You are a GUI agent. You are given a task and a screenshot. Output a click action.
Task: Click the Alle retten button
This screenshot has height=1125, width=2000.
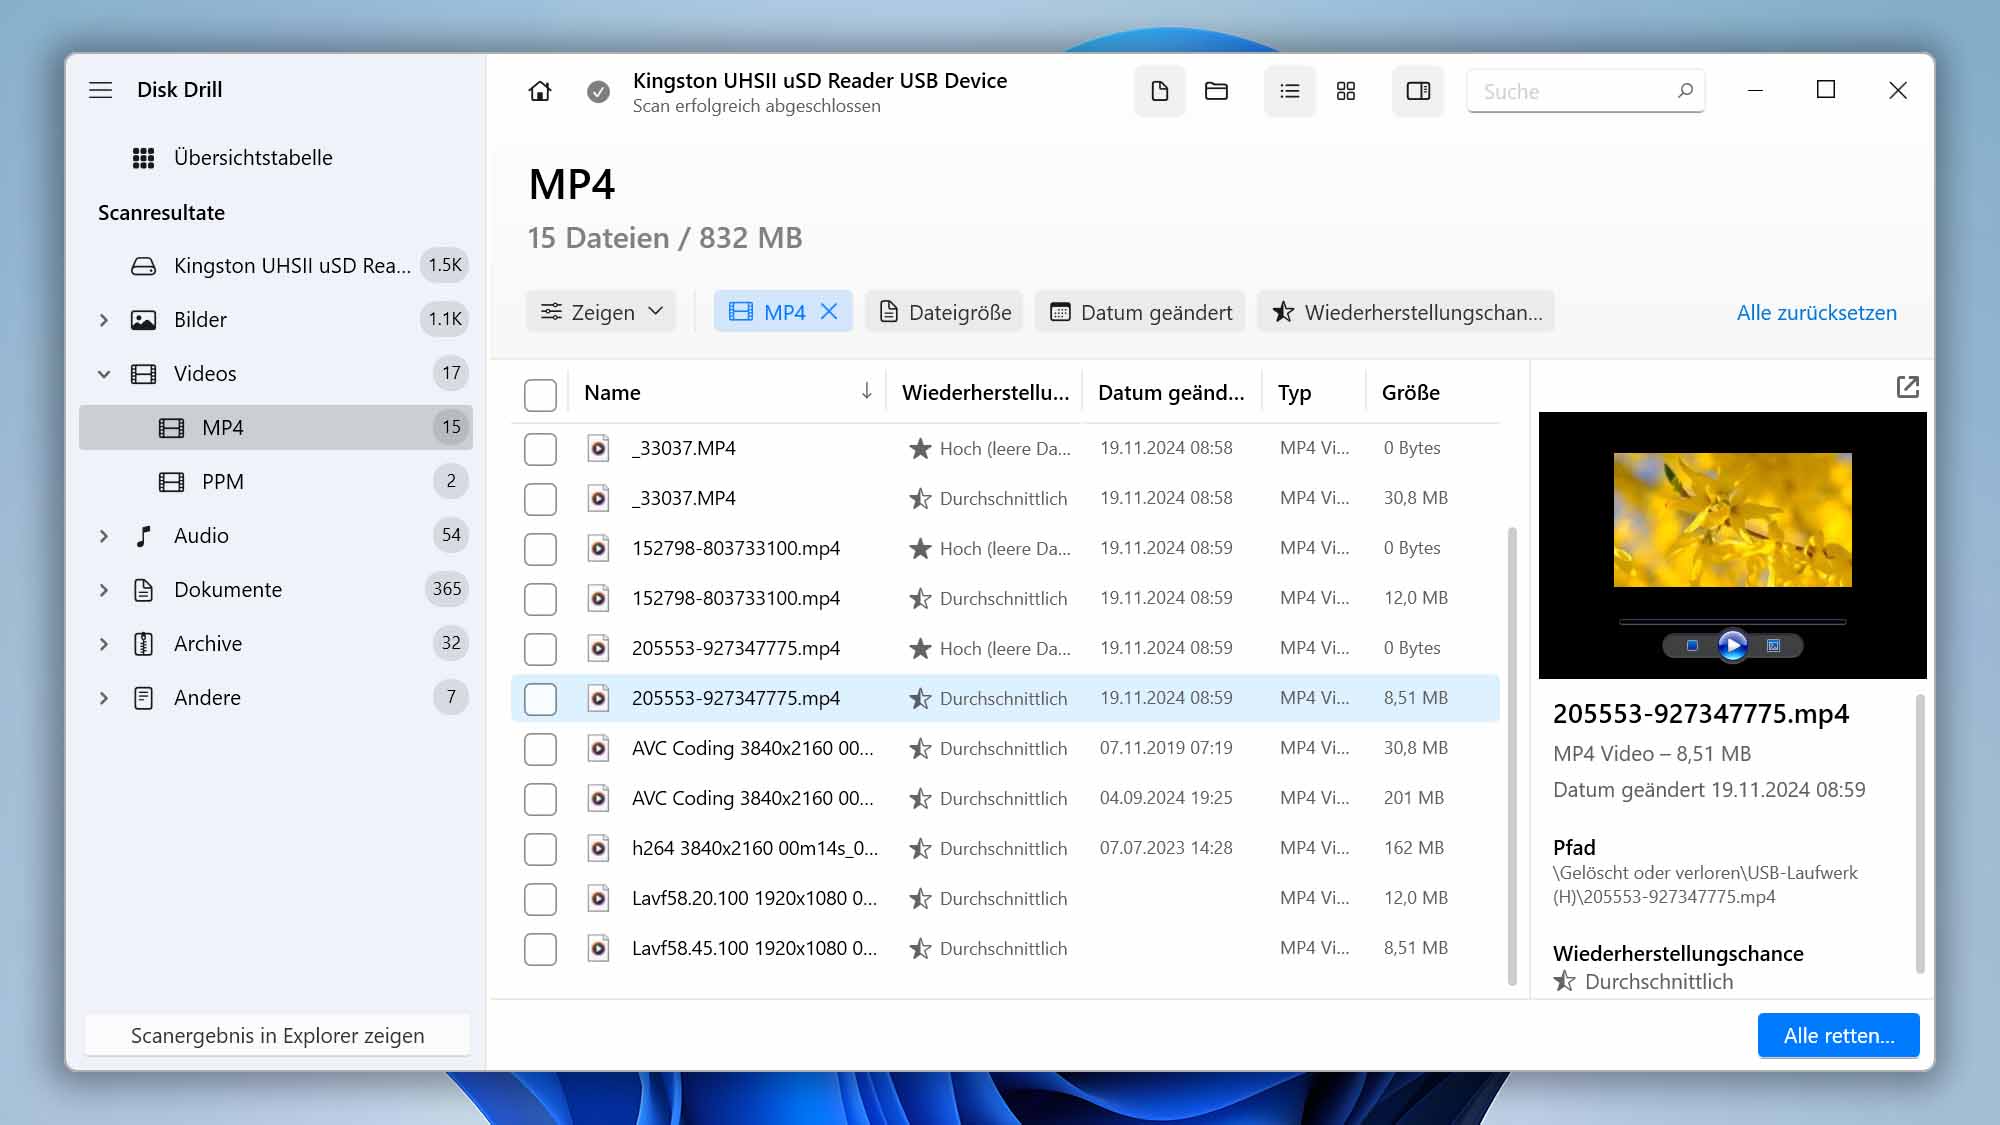1838,1036
